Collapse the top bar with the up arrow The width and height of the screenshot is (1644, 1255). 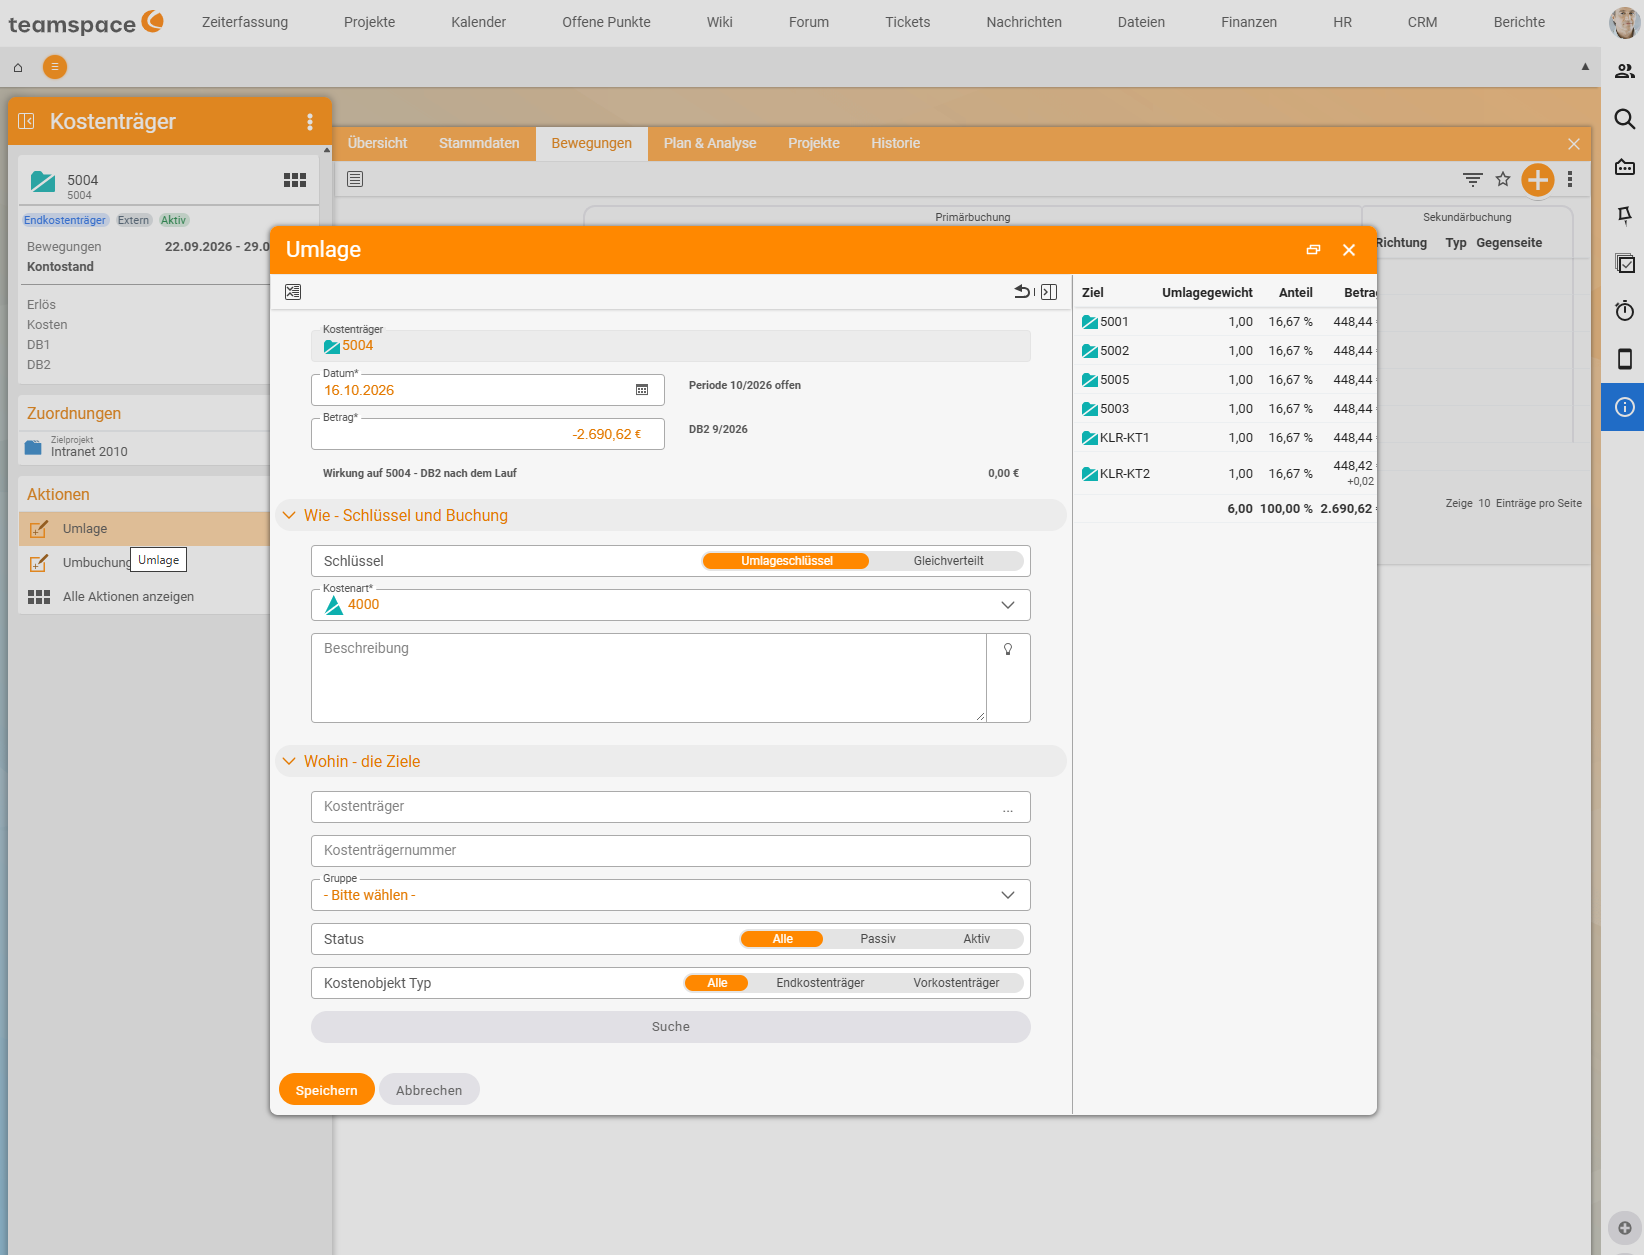coord(1585,67)
